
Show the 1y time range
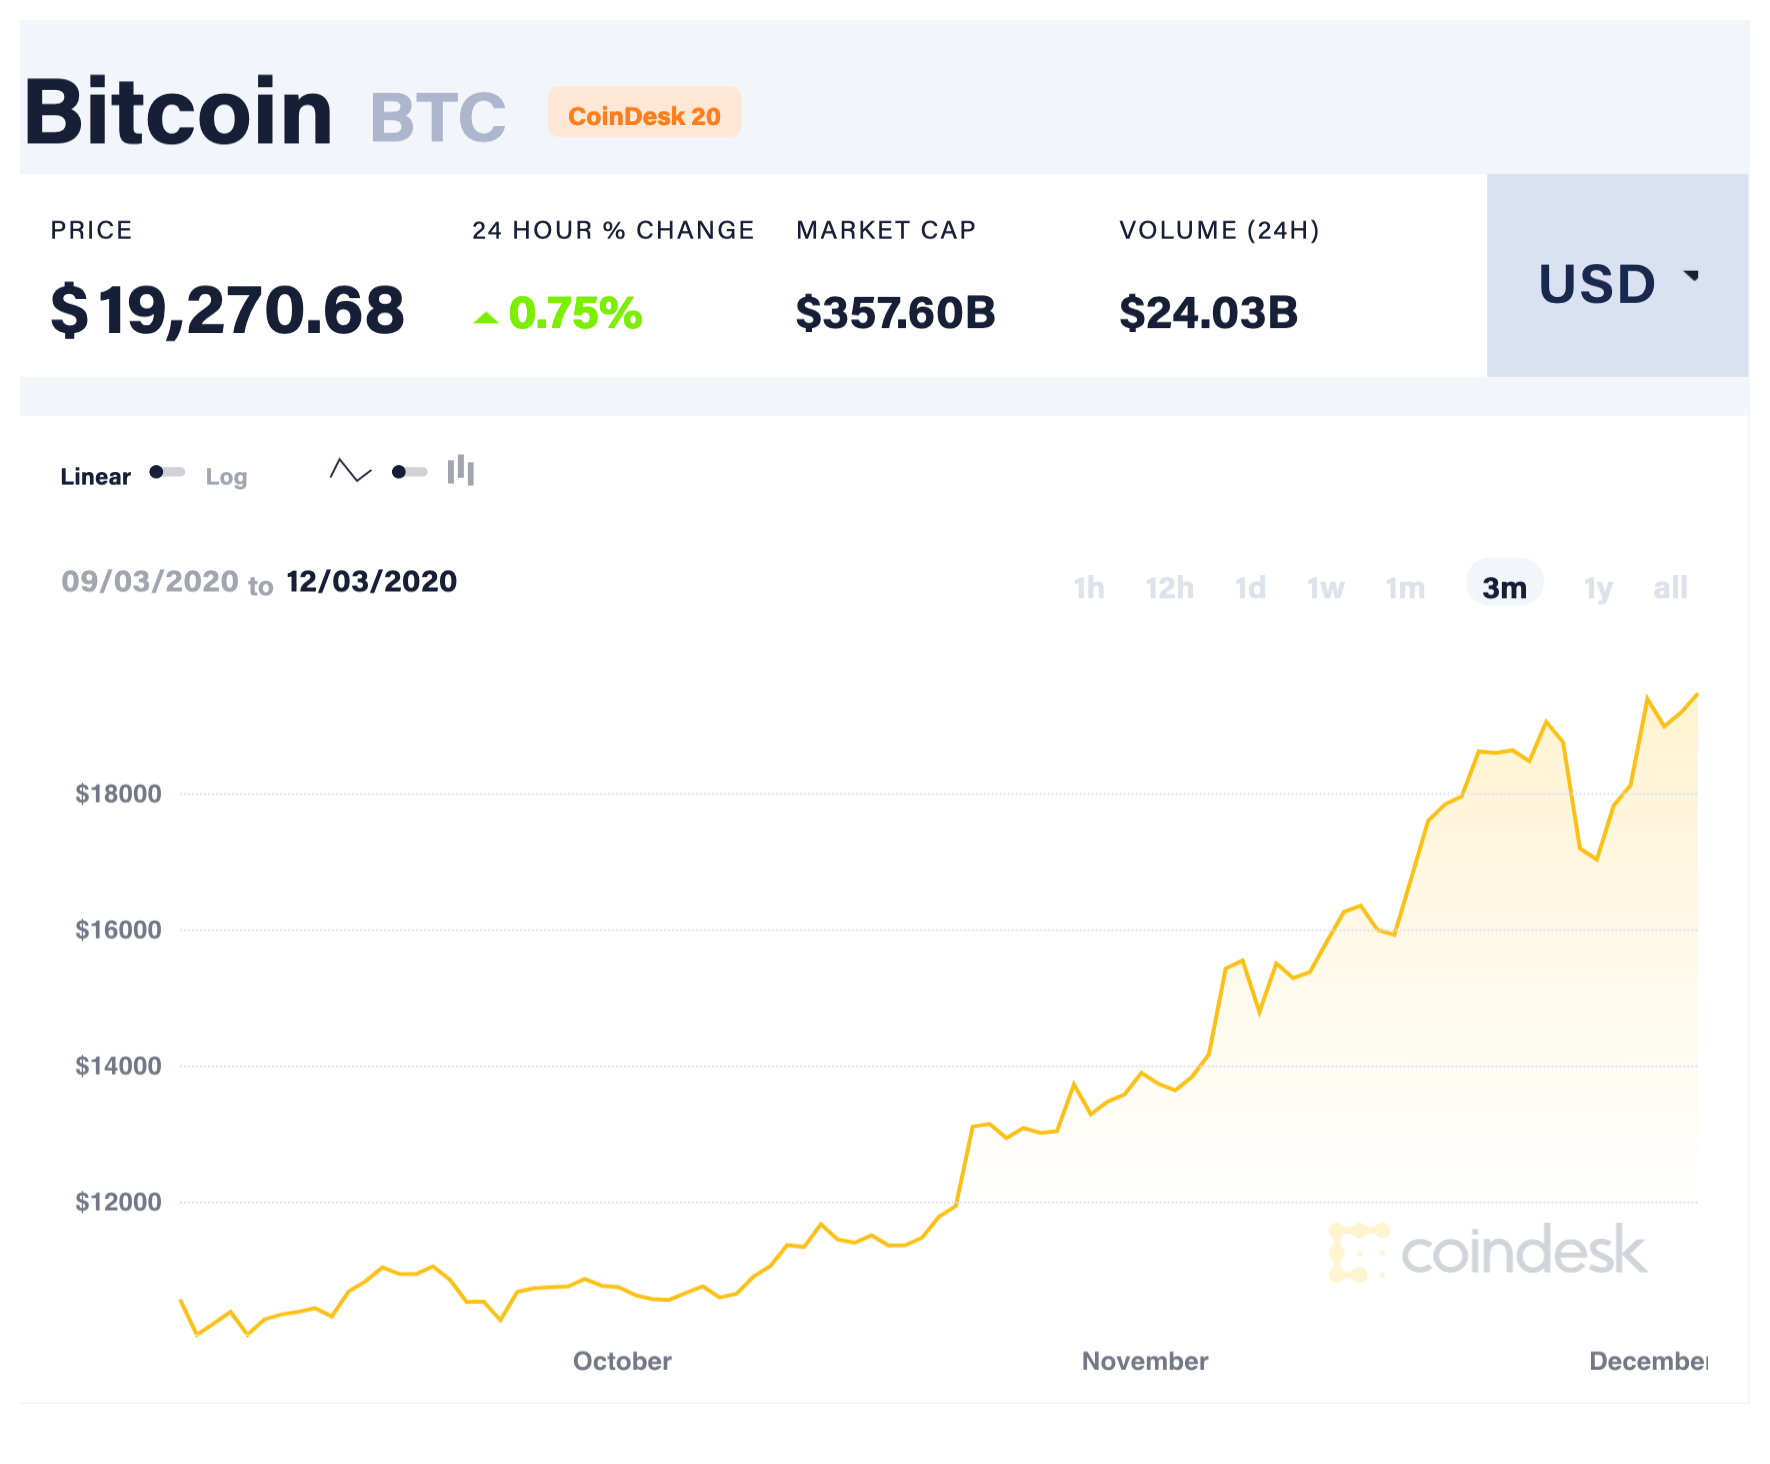click(x=1598, y=587)
